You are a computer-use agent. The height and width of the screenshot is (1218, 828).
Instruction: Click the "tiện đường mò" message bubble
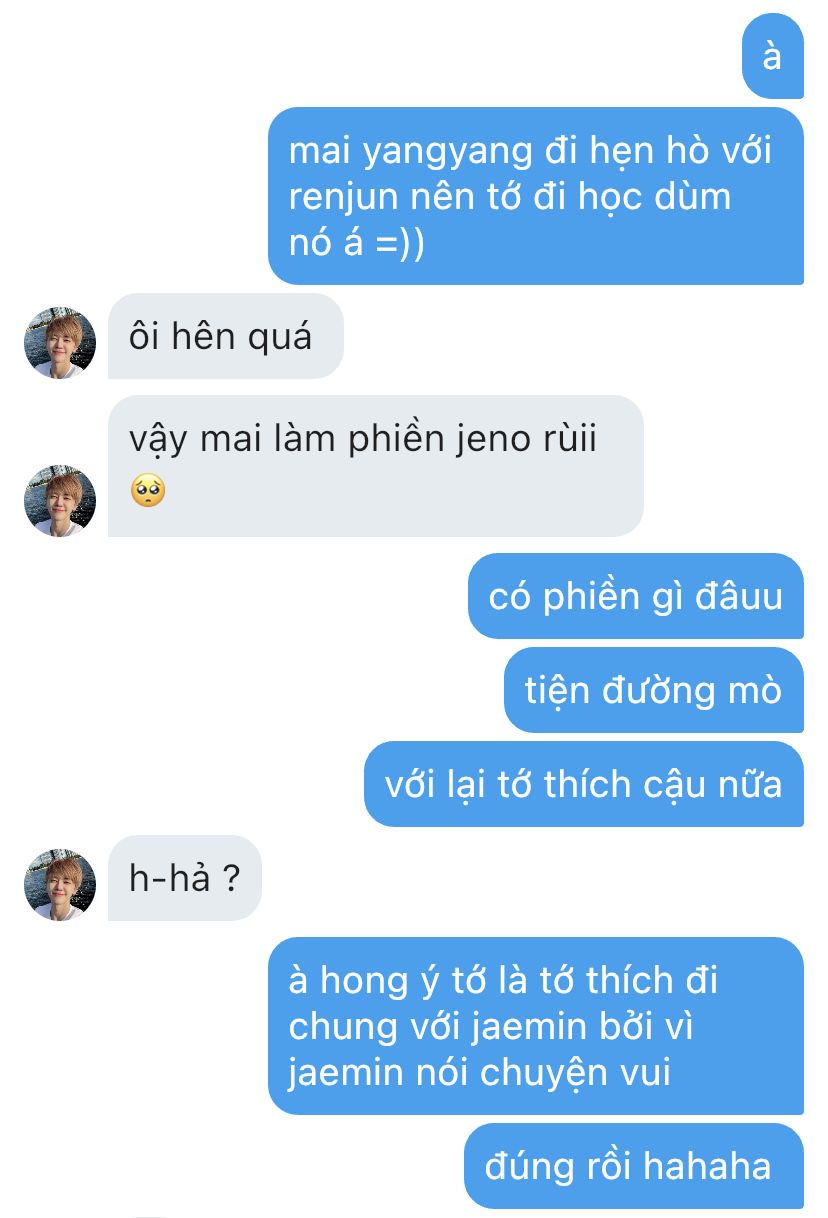(x=654, y=690)
